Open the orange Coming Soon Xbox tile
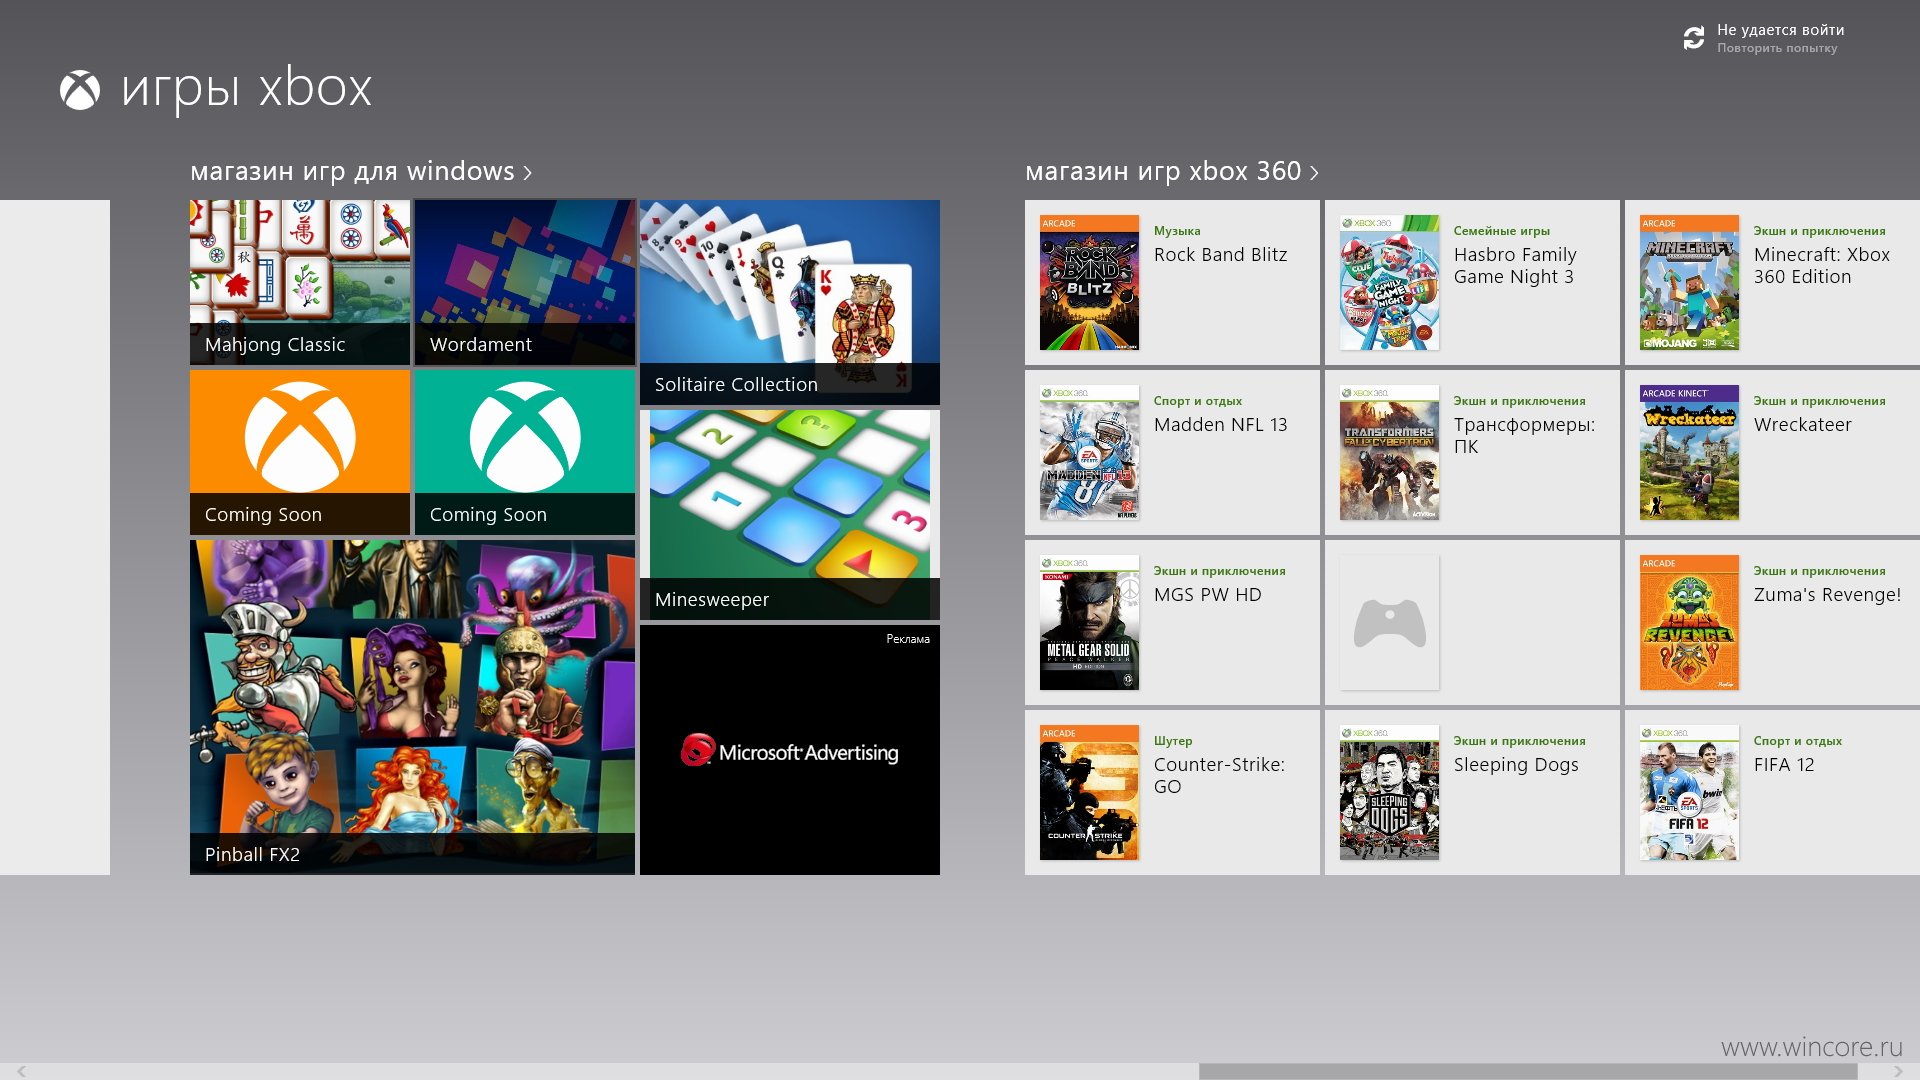This screenshot has height=1080, width=1920. [x=300, y=452]
